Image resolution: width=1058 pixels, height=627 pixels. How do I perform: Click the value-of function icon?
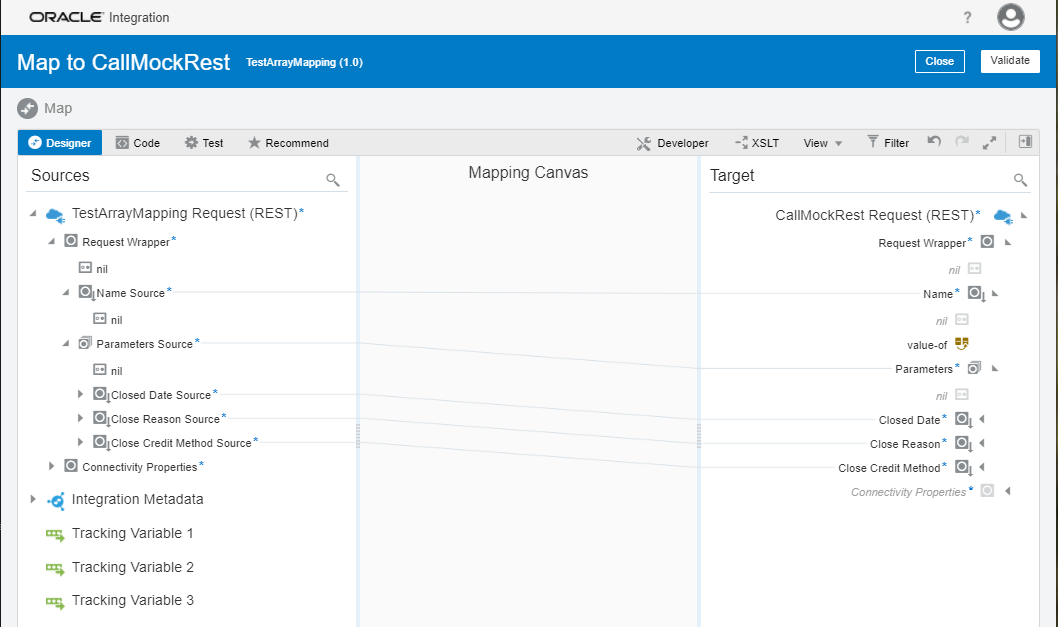(962, 344)
